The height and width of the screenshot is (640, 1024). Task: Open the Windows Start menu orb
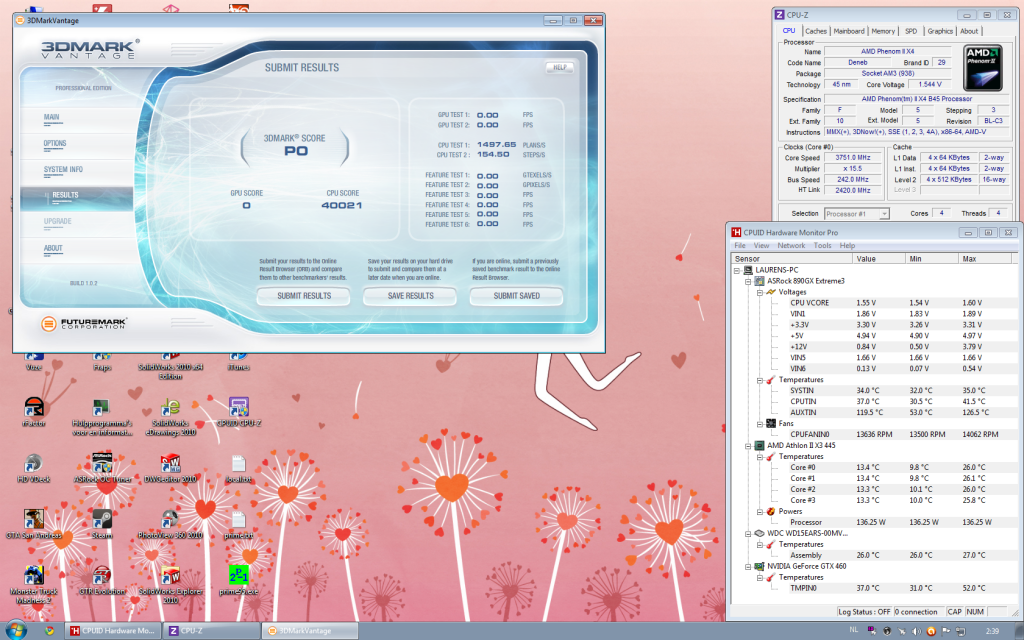(15, 630)
